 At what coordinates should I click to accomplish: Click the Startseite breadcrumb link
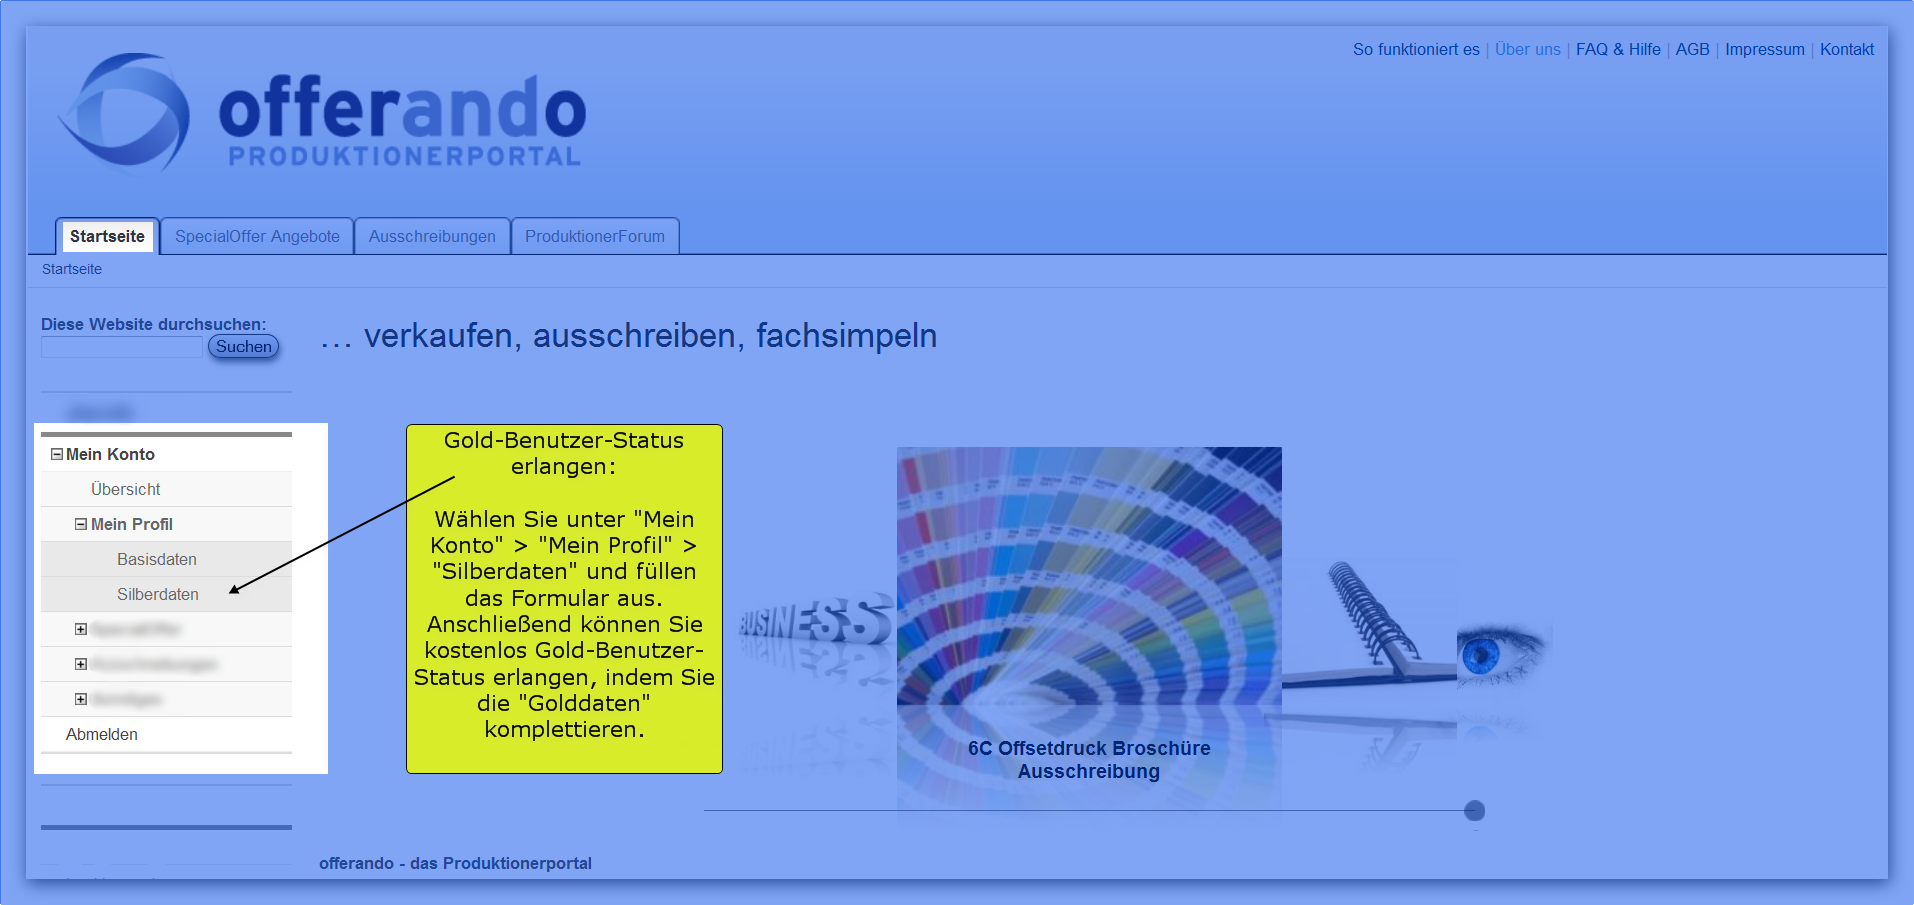(x=72, y=269)
